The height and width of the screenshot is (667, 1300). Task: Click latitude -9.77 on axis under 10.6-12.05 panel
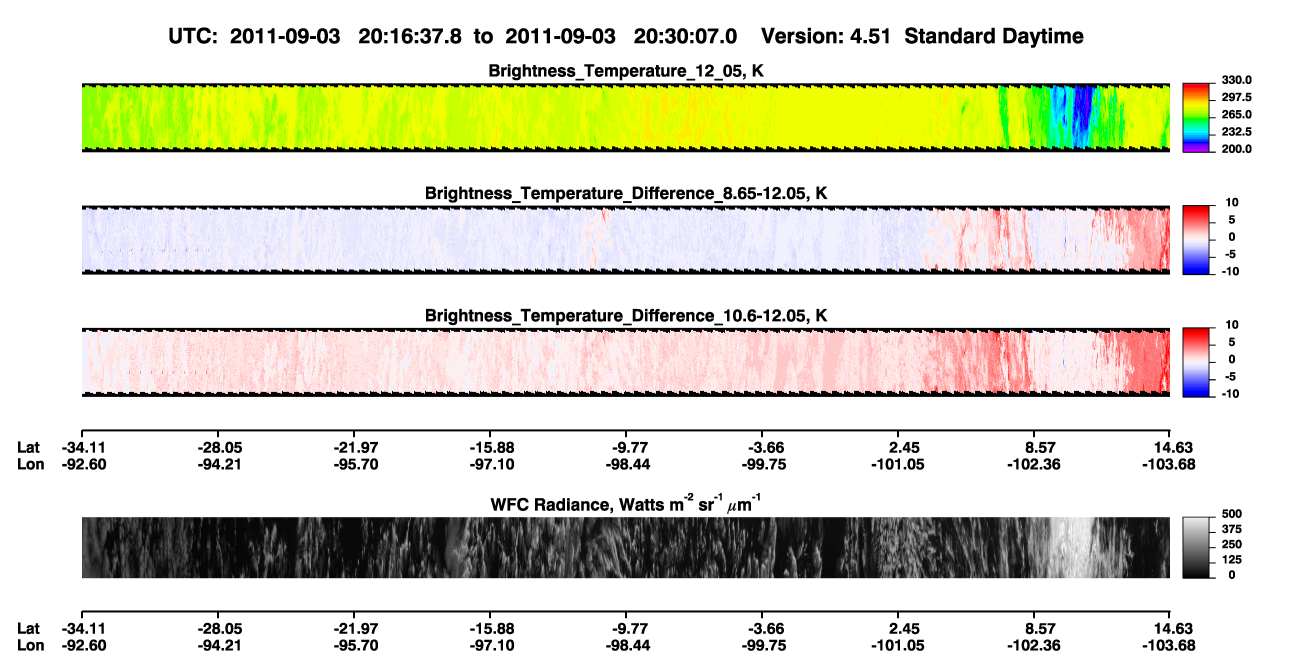point(626,447)
